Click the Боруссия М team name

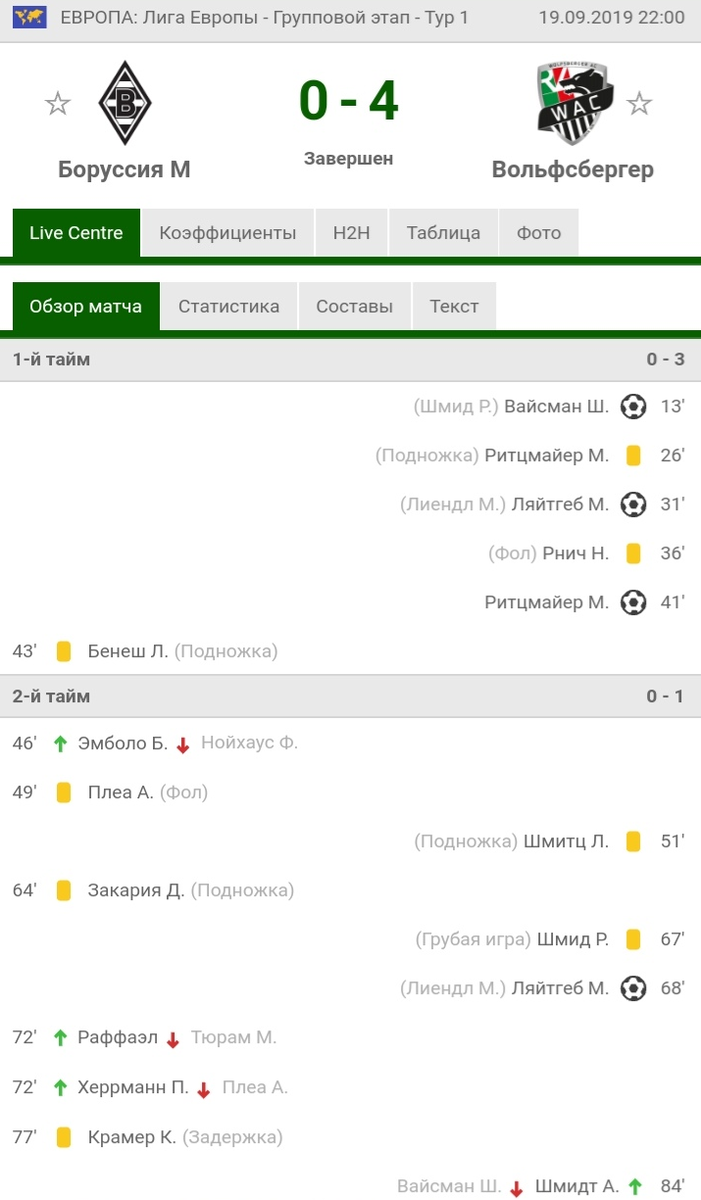coord(124,170)
